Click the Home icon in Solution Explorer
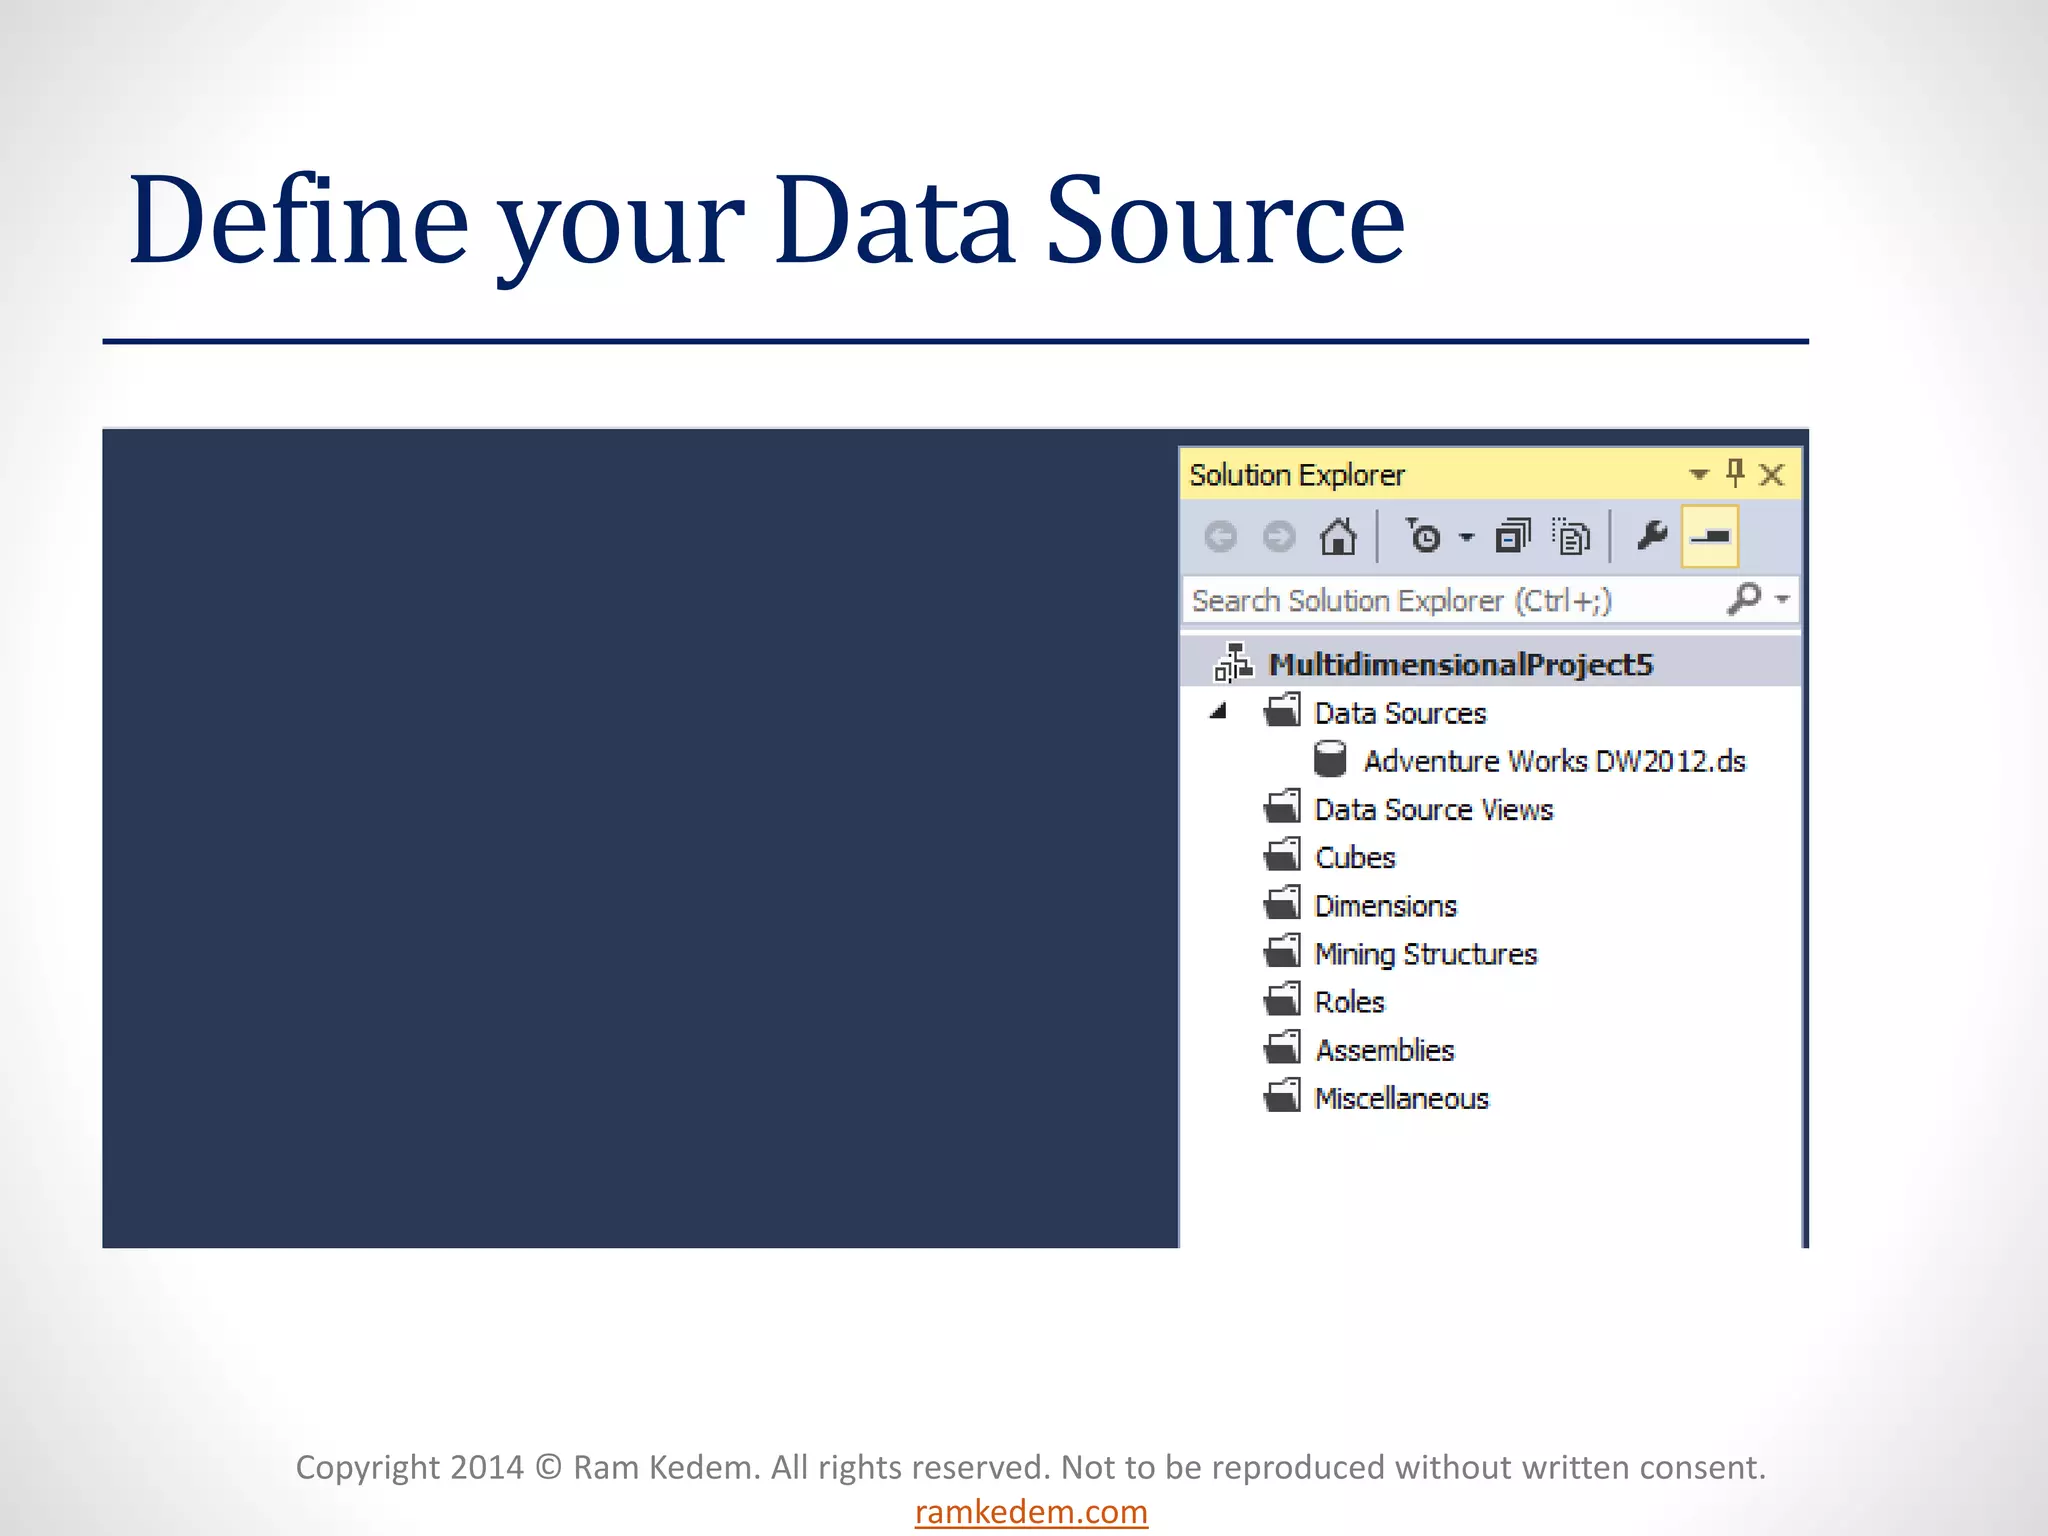This screenshot has height=1536, width=2048. click(1338, 537)
